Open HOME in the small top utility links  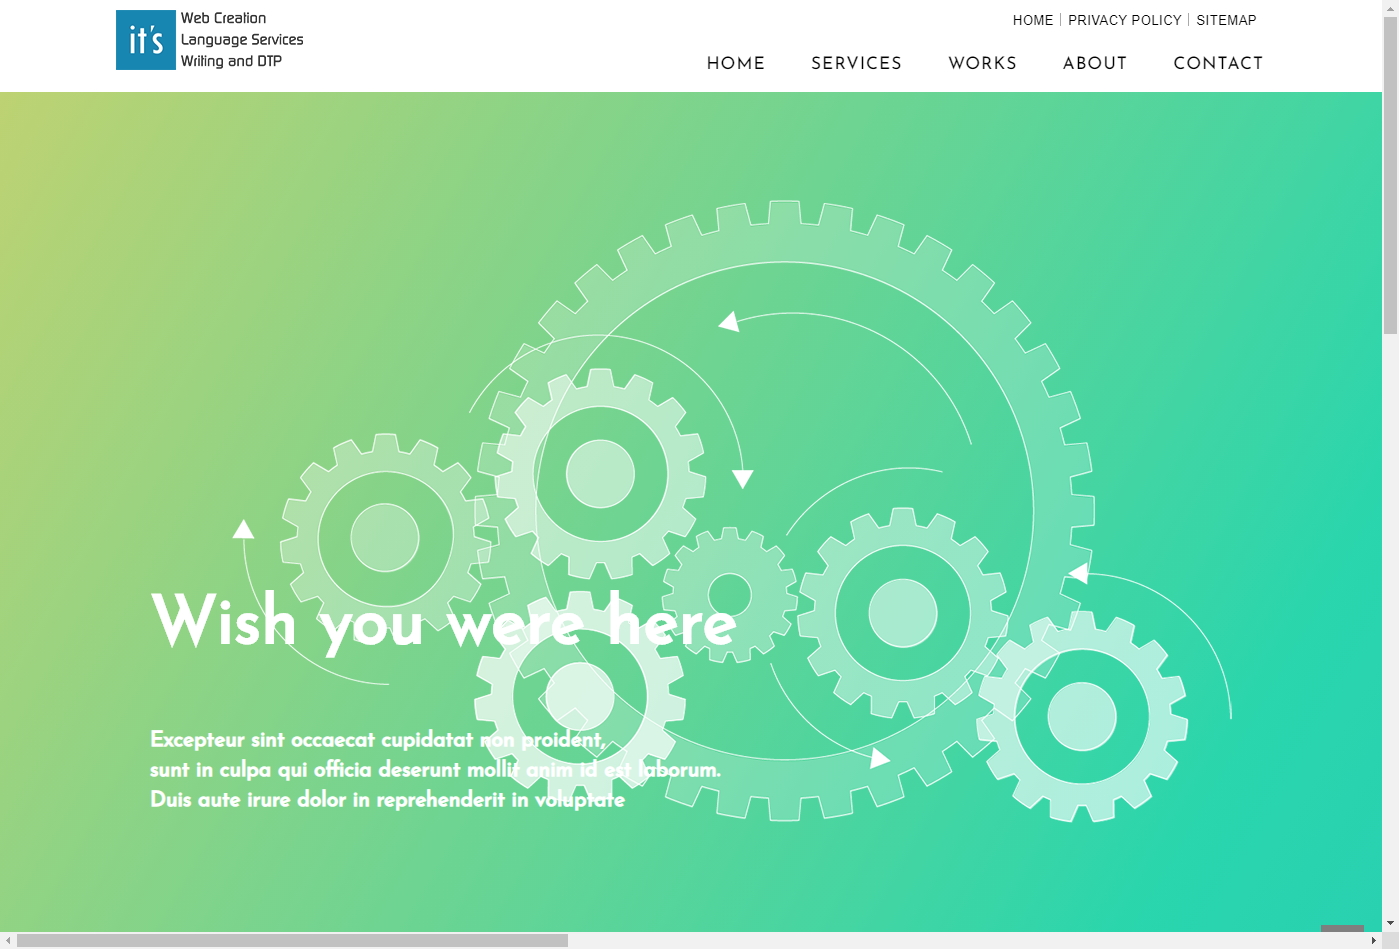tap(1032, 20)
